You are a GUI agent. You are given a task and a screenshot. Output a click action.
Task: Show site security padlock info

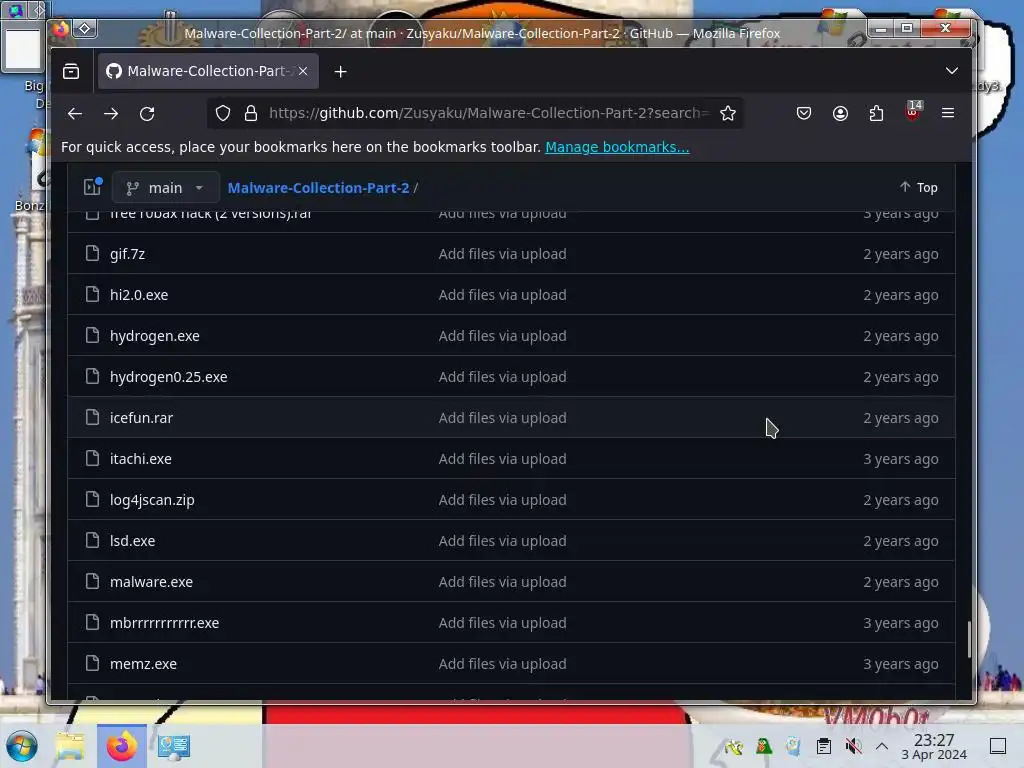[251, 114]
